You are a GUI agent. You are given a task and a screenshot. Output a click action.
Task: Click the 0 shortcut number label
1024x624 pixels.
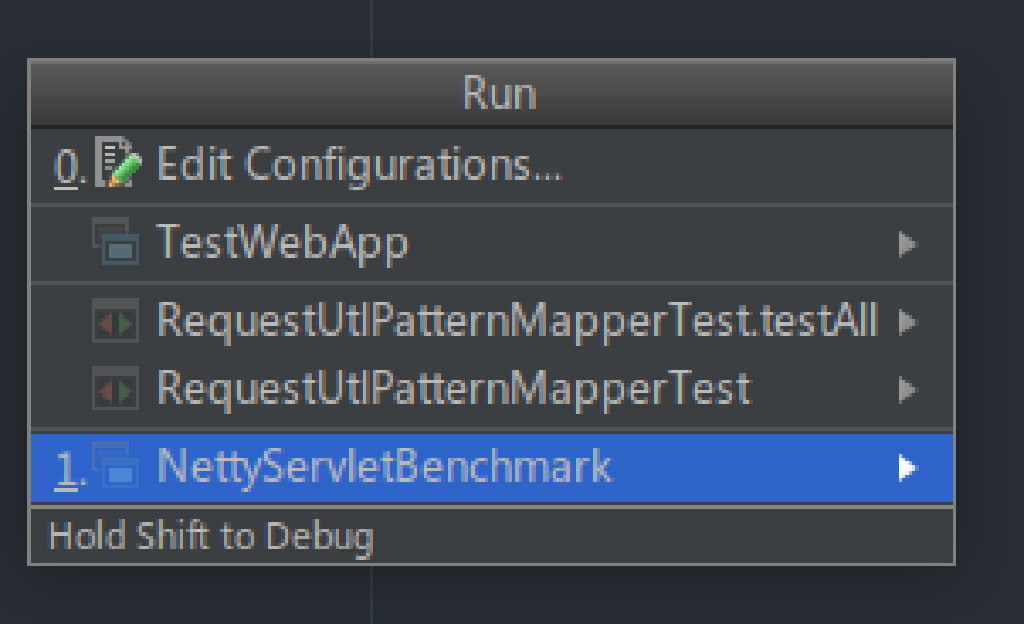tap(68, 167)
